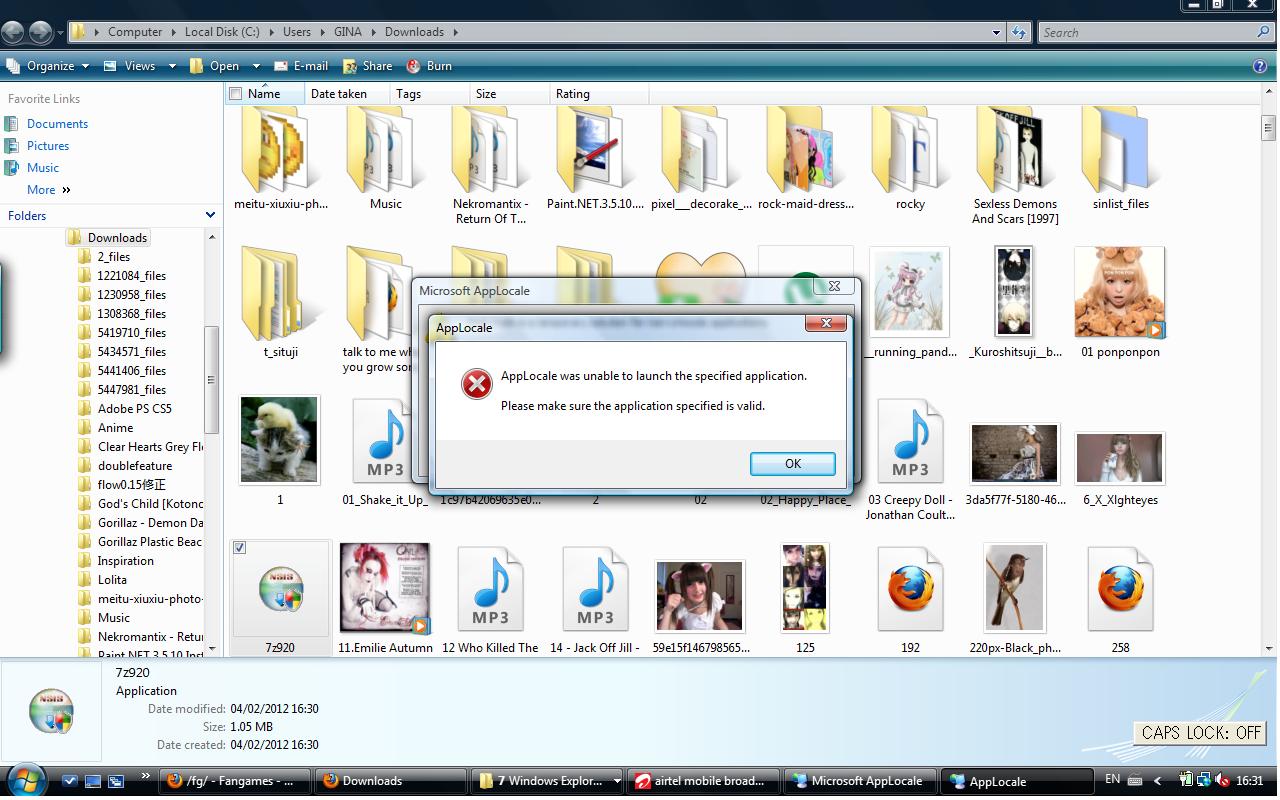Select the Anime folder in tree
Viewport: 1280px width, 800px height.
(x=115, y=428)
